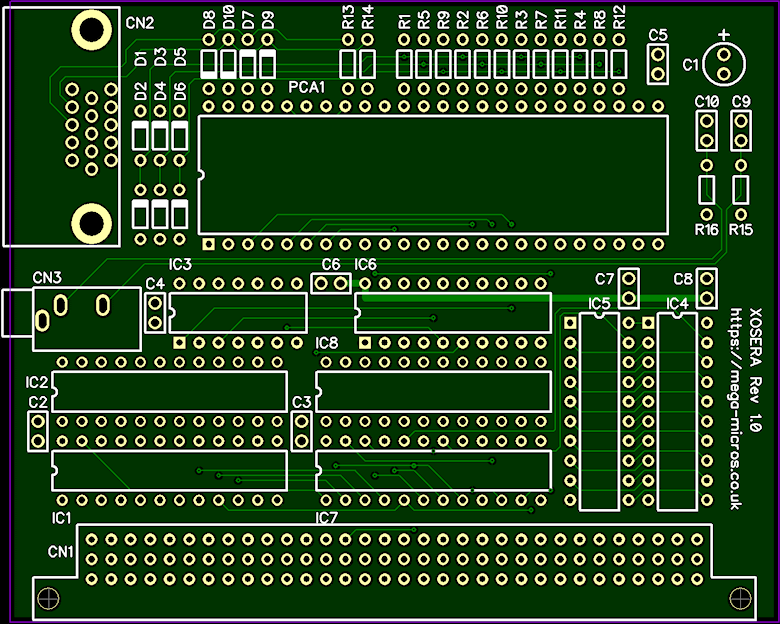
Task: Select the IC4 chip footprint
Action: pos(677,412)
